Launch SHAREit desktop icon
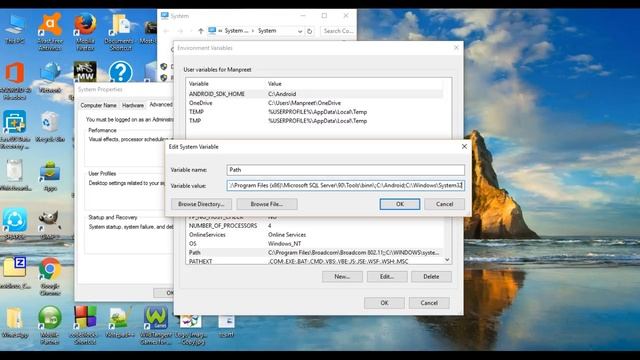The height and width of the screenshot is (360, 640). click(x=15, y=224)
